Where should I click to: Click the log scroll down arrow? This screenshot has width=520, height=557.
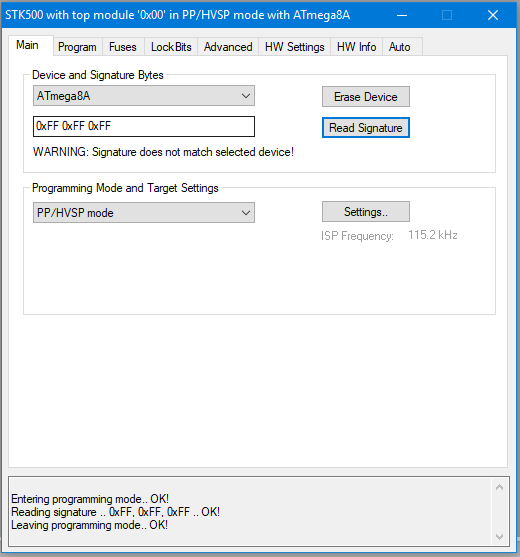pos(499,536)
